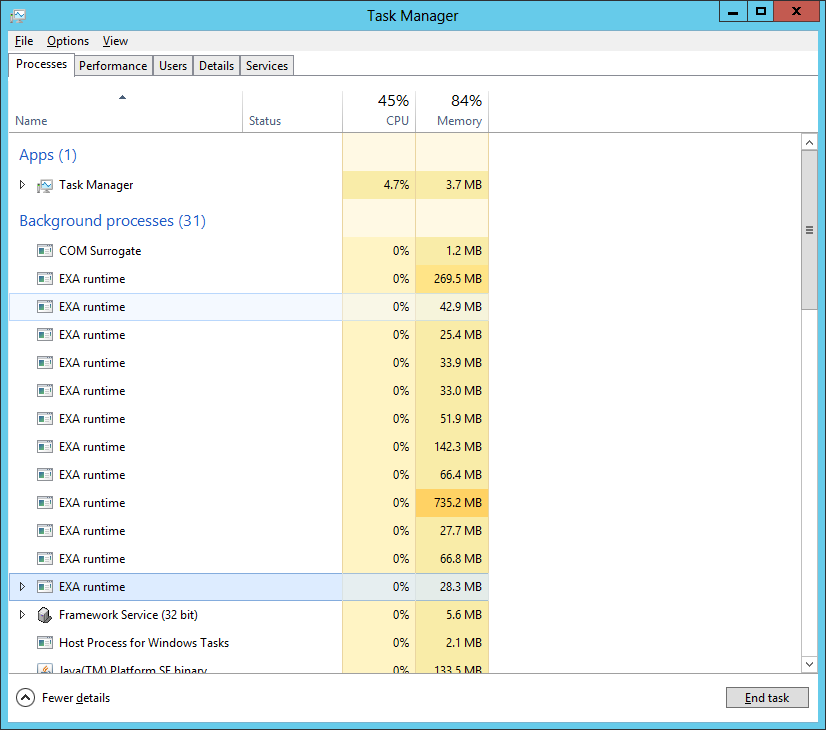Click the Host Process for Windows Tasks icon
826x730 pixels.
pyautogui.click(x=45, y=643)
